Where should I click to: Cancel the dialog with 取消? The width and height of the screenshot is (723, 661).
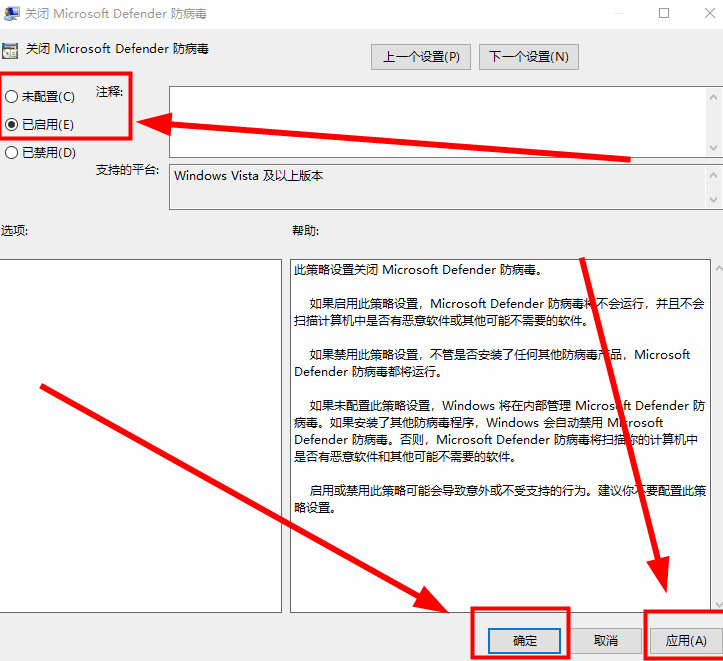pos(605,640)
